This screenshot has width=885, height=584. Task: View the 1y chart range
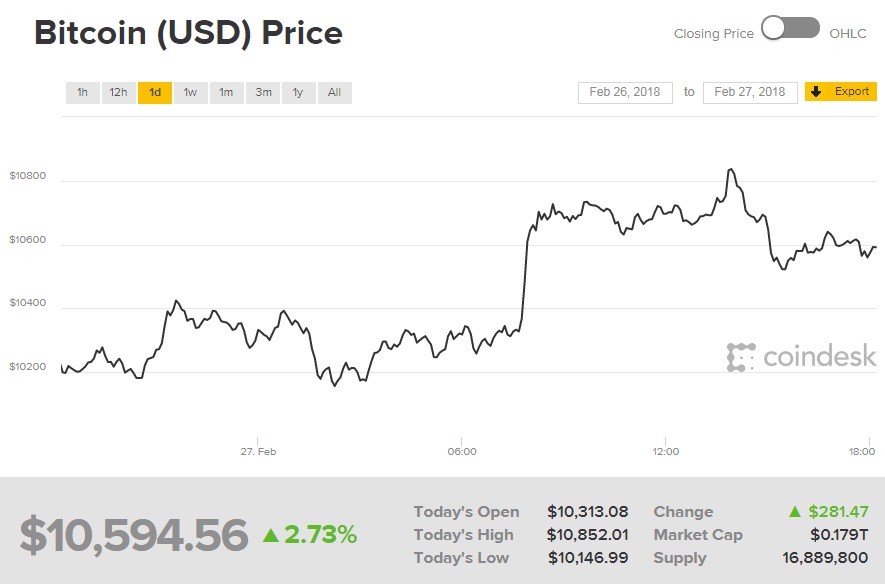(x=297, y=92)
